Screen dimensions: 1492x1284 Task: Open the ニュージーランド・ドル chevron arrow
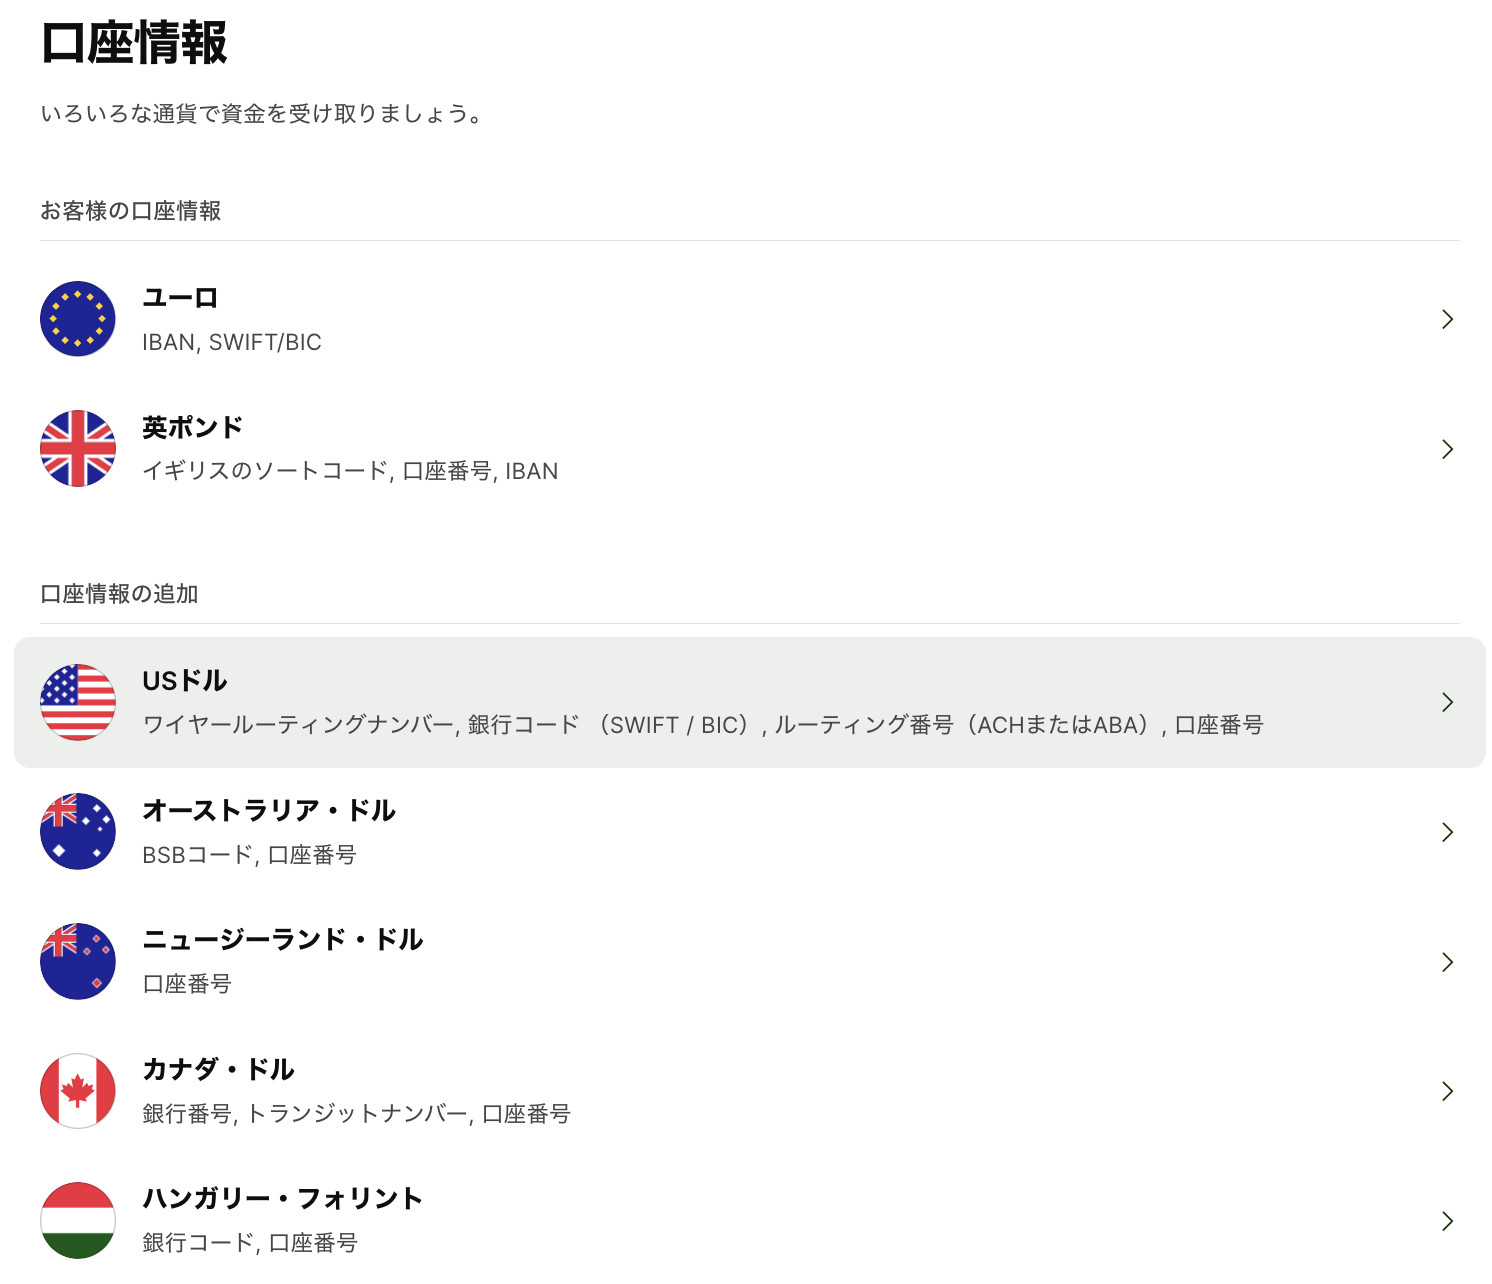(1447, 962)
